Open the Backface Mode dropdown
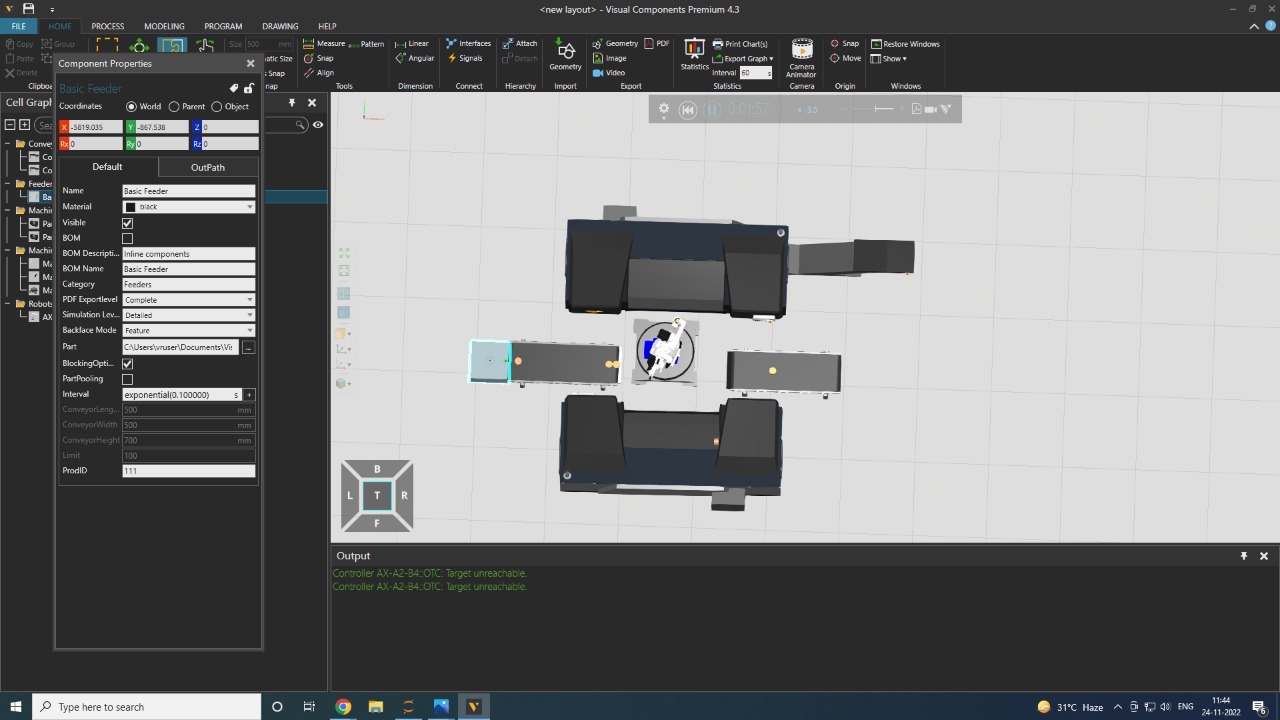This screenshot has width=1280, height=720. [249, 330]
